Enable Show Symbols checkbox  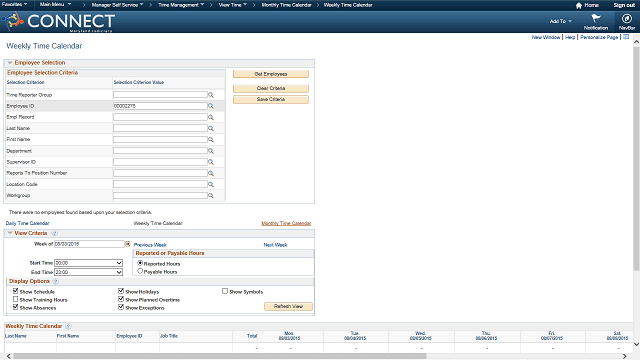point(225,291)
